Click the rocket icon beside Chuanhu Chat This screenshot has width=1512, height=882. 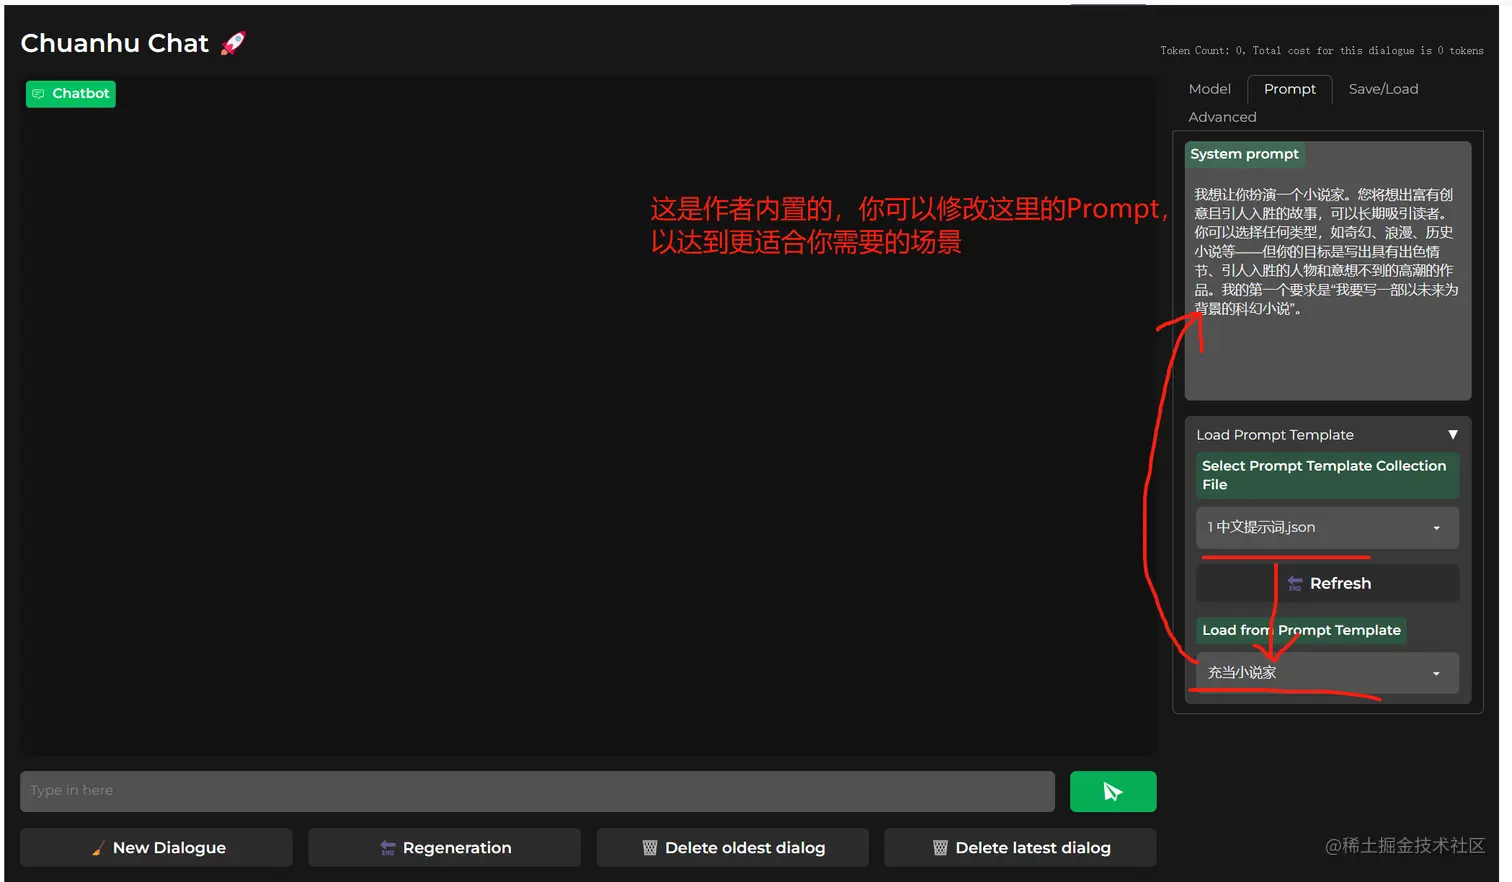pyautogui.click(x=233, y=43)
